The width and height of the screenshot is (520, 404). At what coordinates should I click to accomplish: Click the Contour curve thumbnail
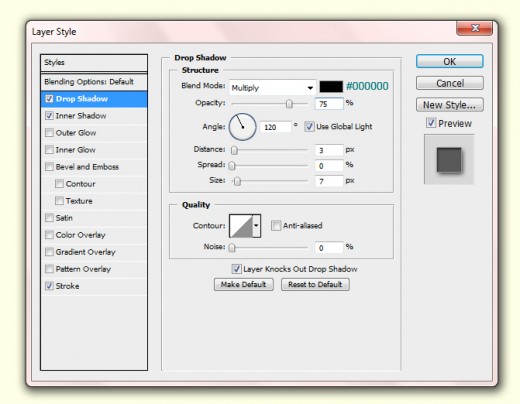[241, 226]
